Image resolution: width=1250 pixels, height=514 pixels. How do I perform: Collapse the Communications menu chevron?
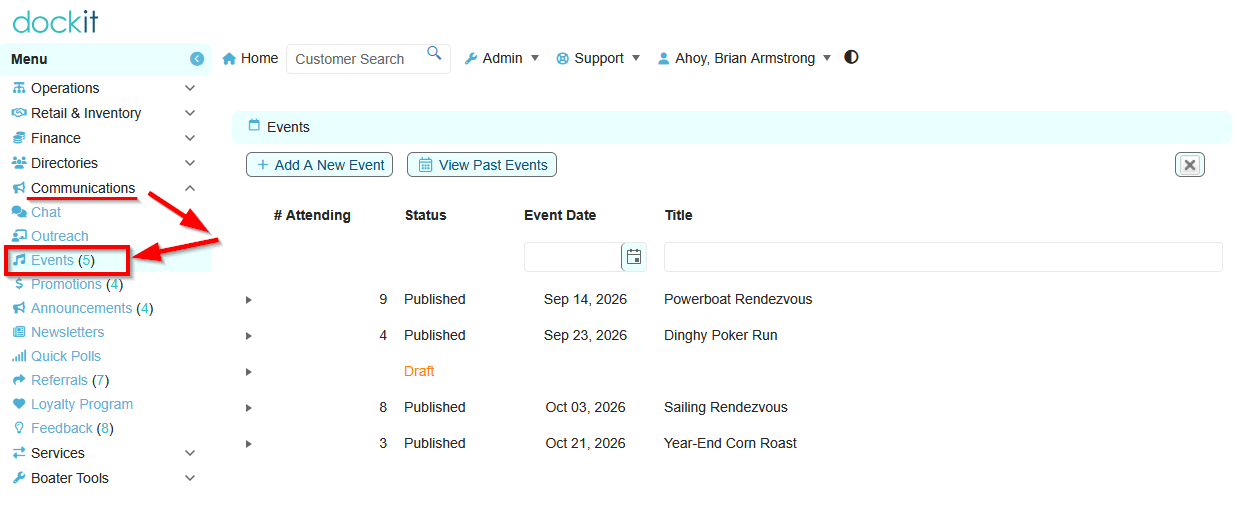(190, 188)
